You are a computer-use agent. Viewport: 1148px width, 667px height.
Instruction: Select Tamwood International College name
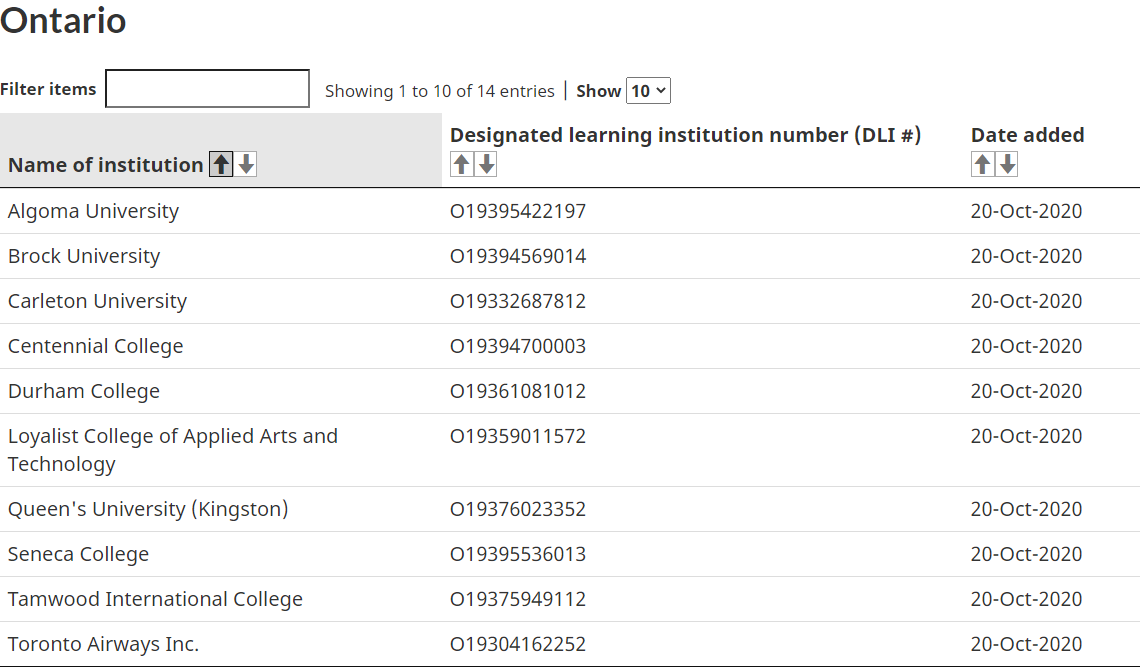tap(155, 599)
